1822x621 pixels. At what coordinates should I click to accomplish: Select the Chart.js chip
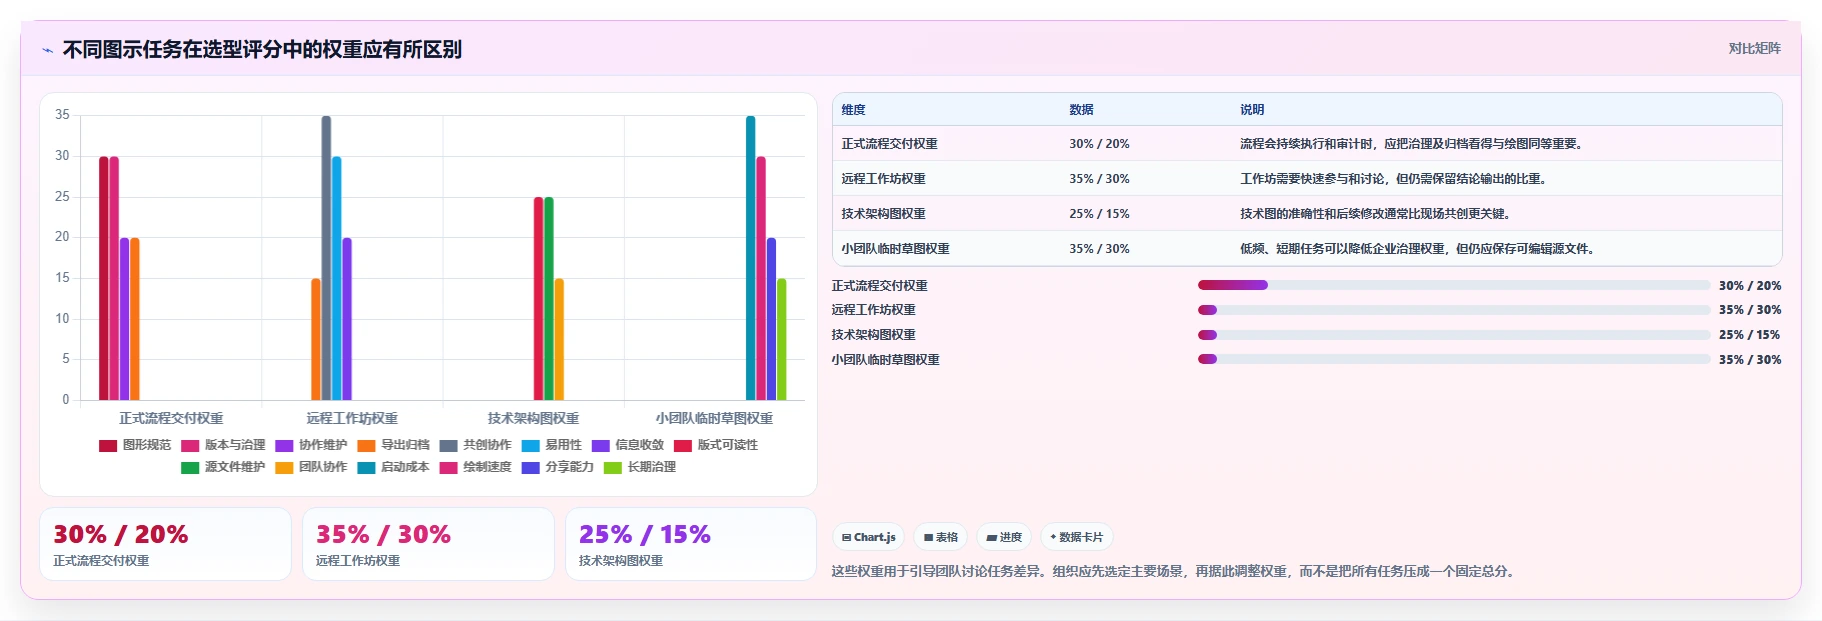tap(868, 537)
